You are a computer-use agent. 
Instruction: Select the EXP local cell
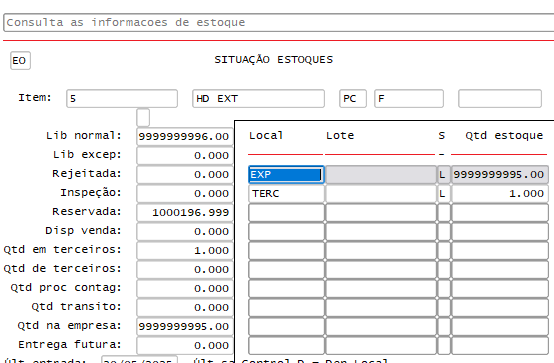point(286,175)
